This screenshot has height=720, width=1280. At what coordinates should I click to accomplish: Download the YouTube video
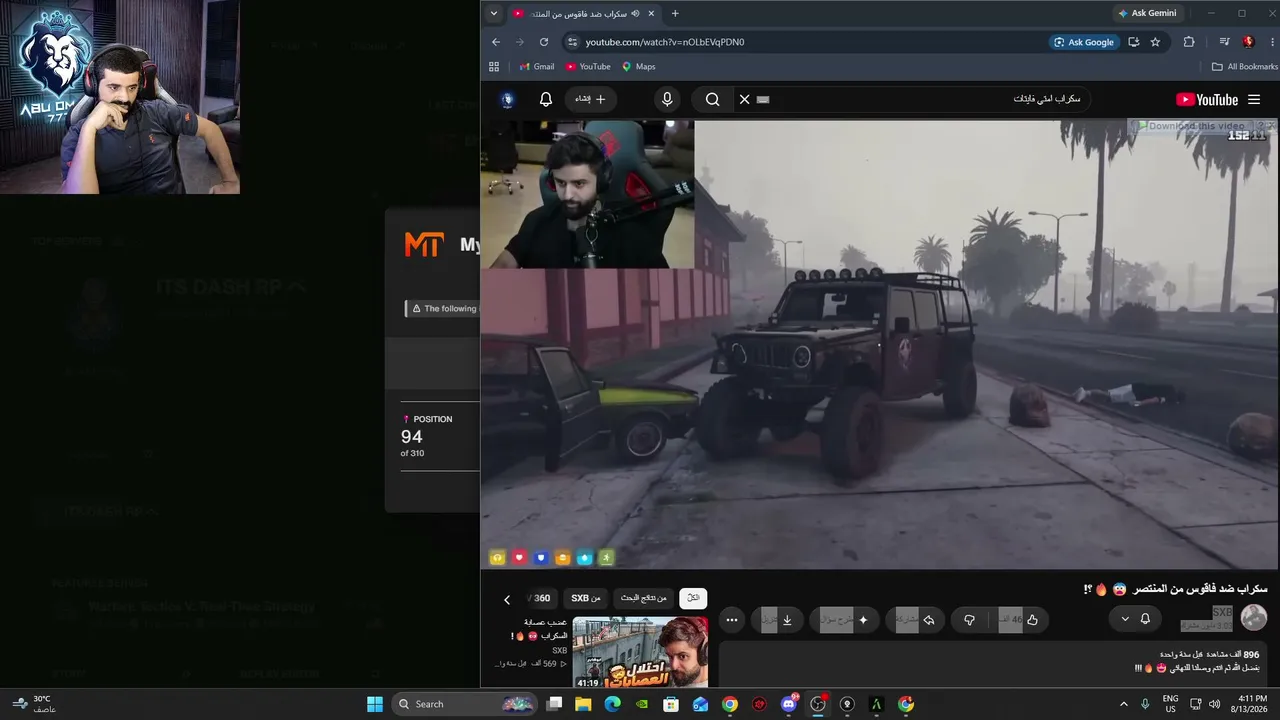click(778, 620)
